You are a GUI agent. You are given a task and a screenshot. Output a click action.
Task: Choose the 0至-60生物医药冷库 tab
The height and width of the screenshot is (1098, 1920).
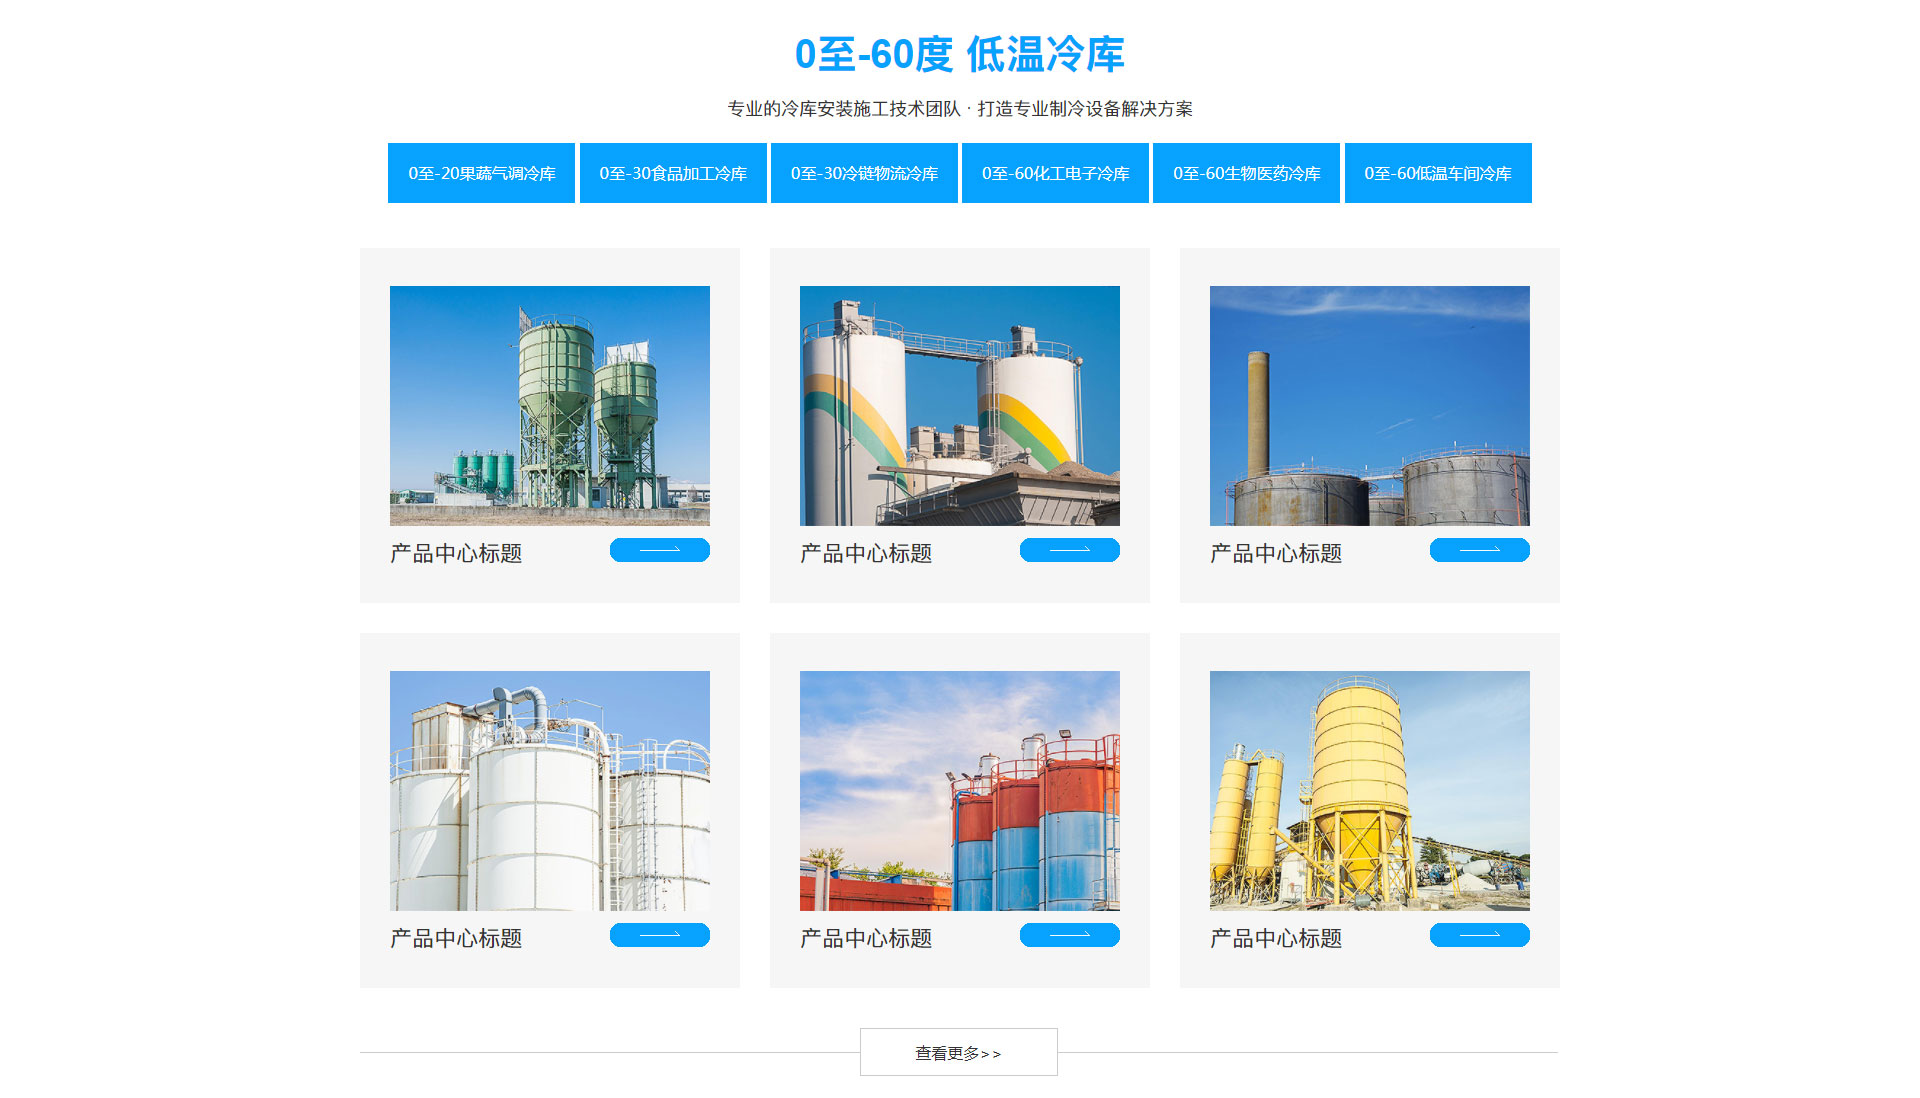click(x=1246, y=173)
